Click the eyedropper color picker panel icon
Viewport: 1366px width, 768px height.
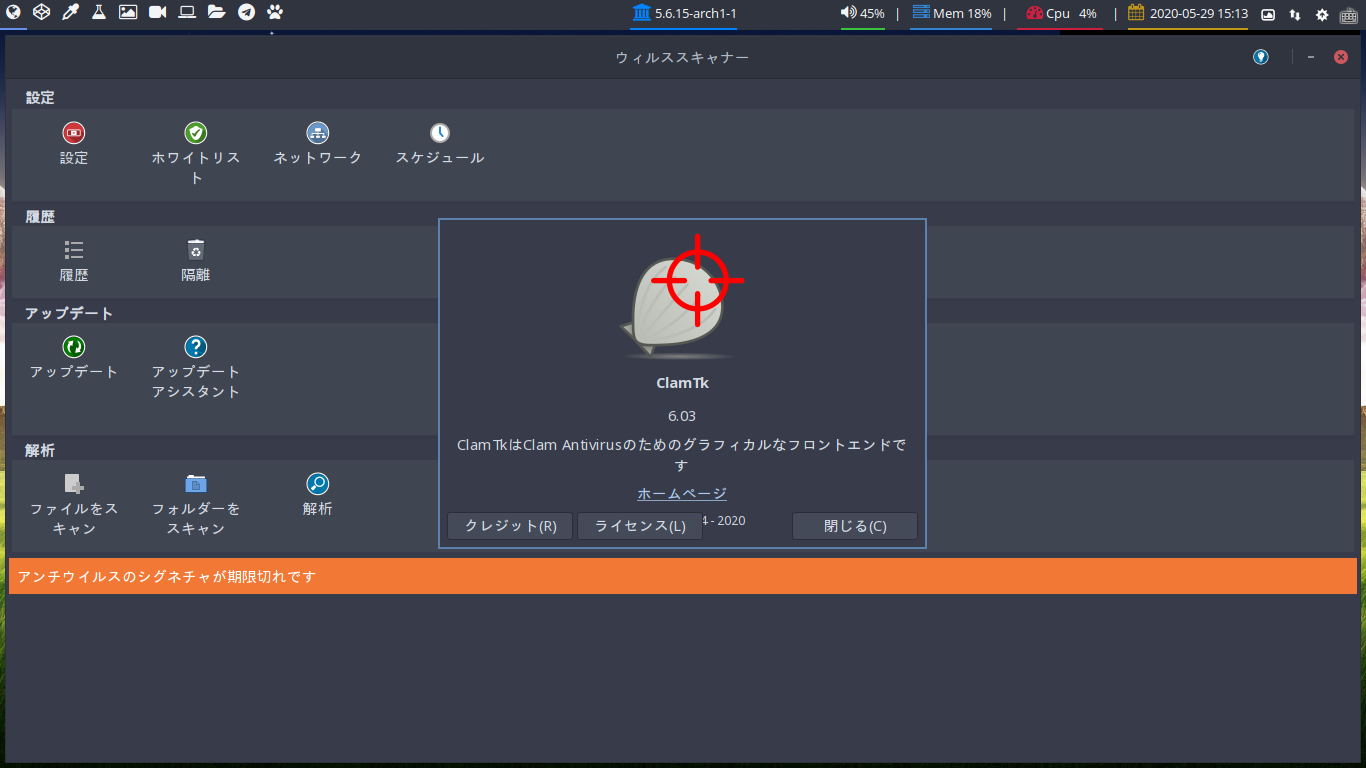(70, 13)
